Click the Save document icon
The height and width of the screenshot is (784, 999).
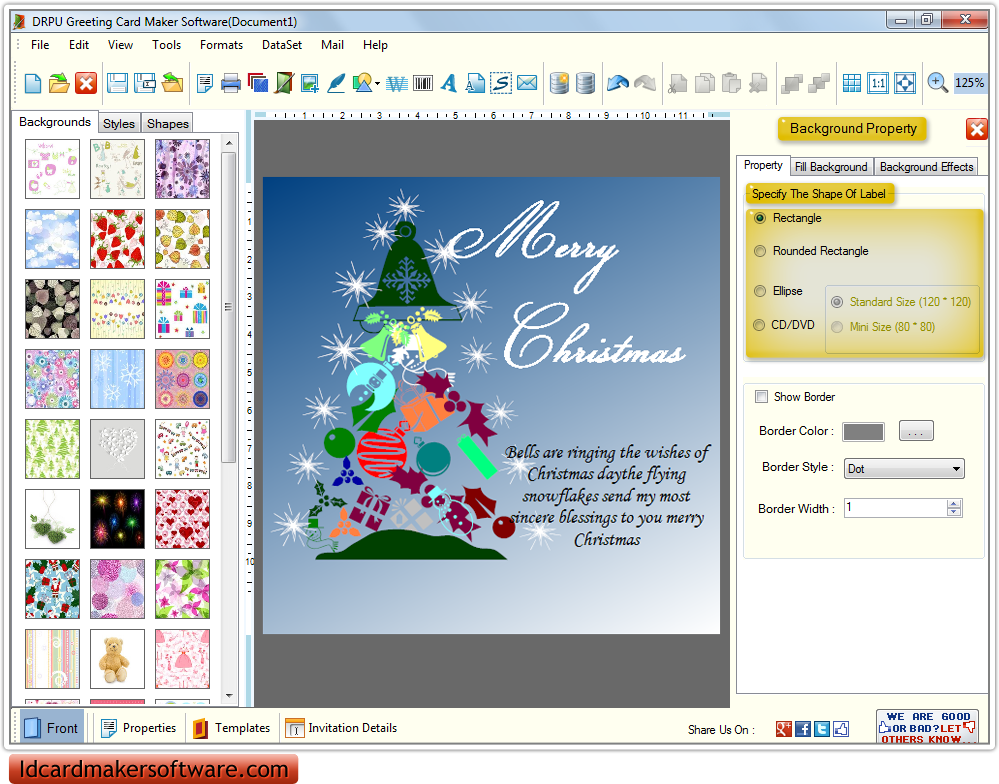click(115, 83)
